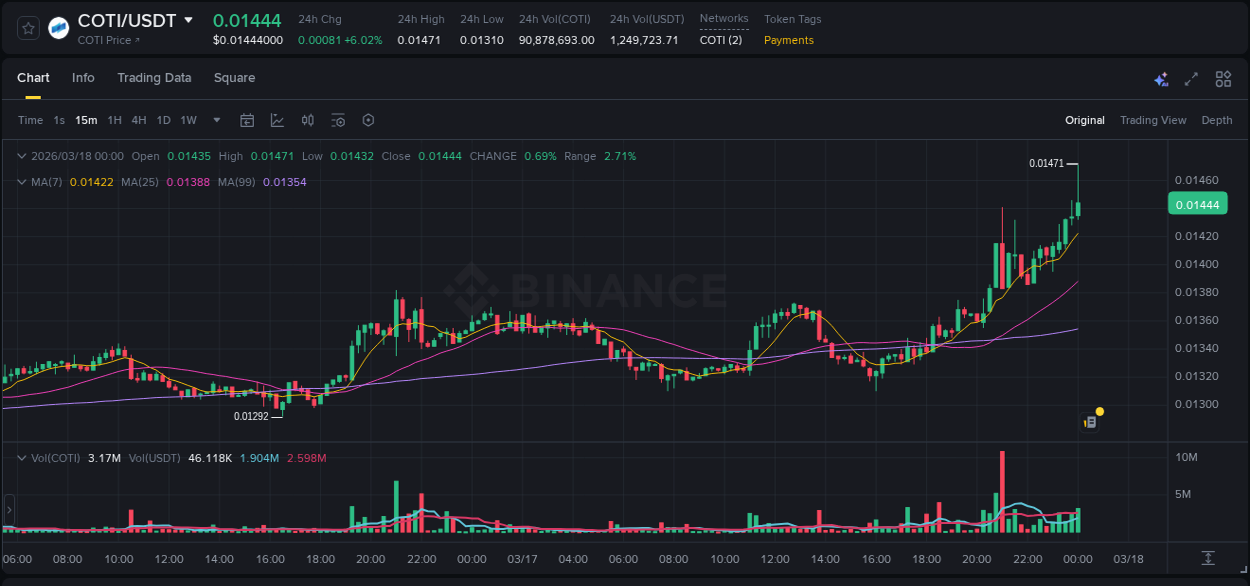Select the 1H timeframe
The height and width of the screenshot is (586, 1250).
[x=114, y=120]
